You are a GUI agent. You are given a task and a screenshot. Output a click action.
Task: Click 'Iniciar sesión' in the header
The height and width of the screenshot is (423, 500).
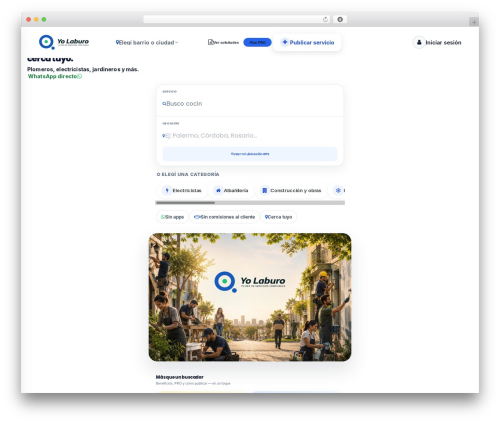(x=437, y=42)
